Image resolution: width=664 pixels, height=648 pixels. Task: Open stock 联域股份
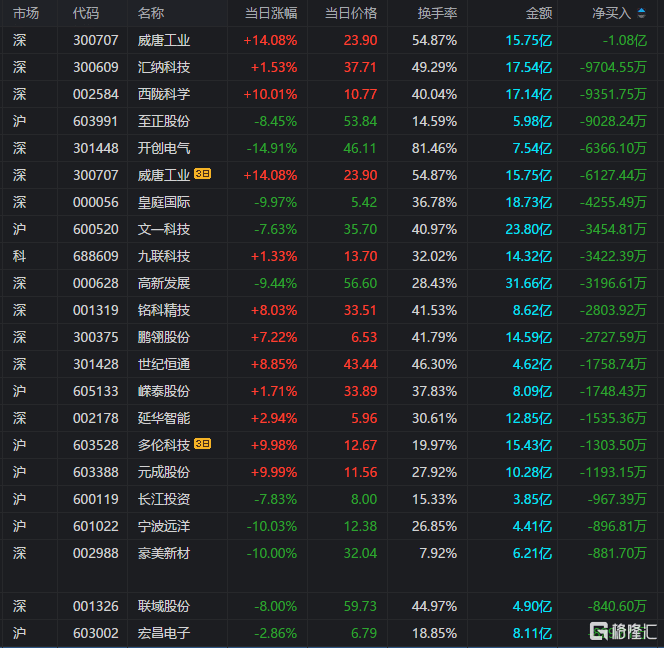pyautogui.click(x=164, y=606)
